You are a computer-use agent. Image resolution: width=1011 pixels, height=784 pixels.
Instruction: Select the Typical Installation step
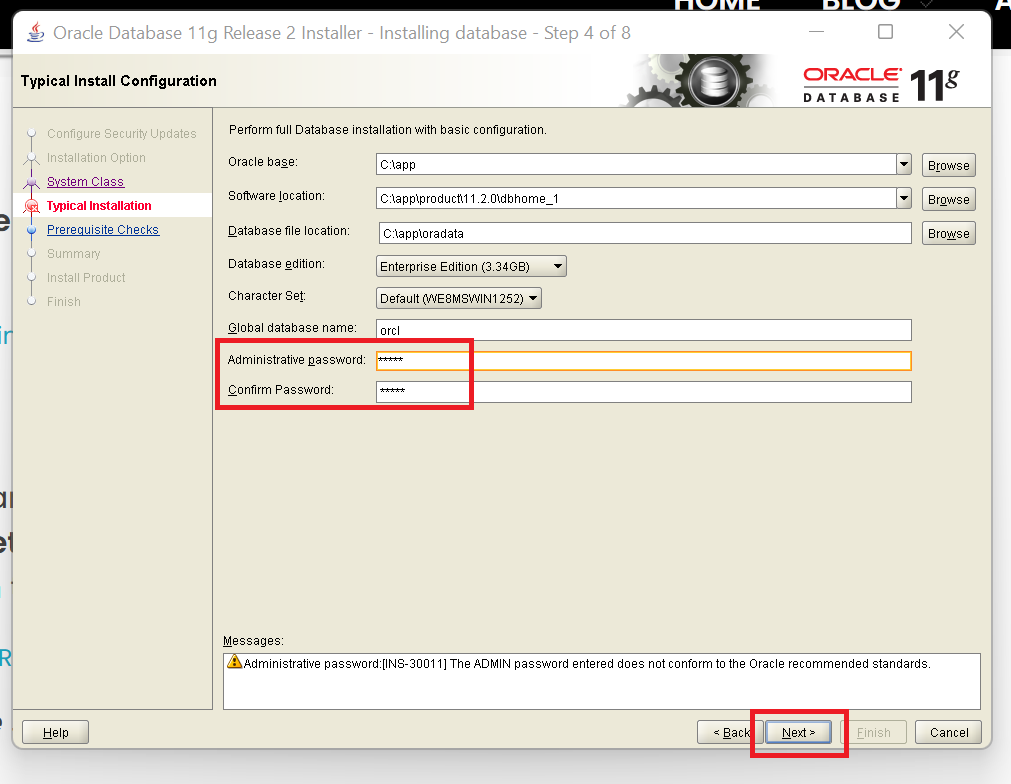99,206
